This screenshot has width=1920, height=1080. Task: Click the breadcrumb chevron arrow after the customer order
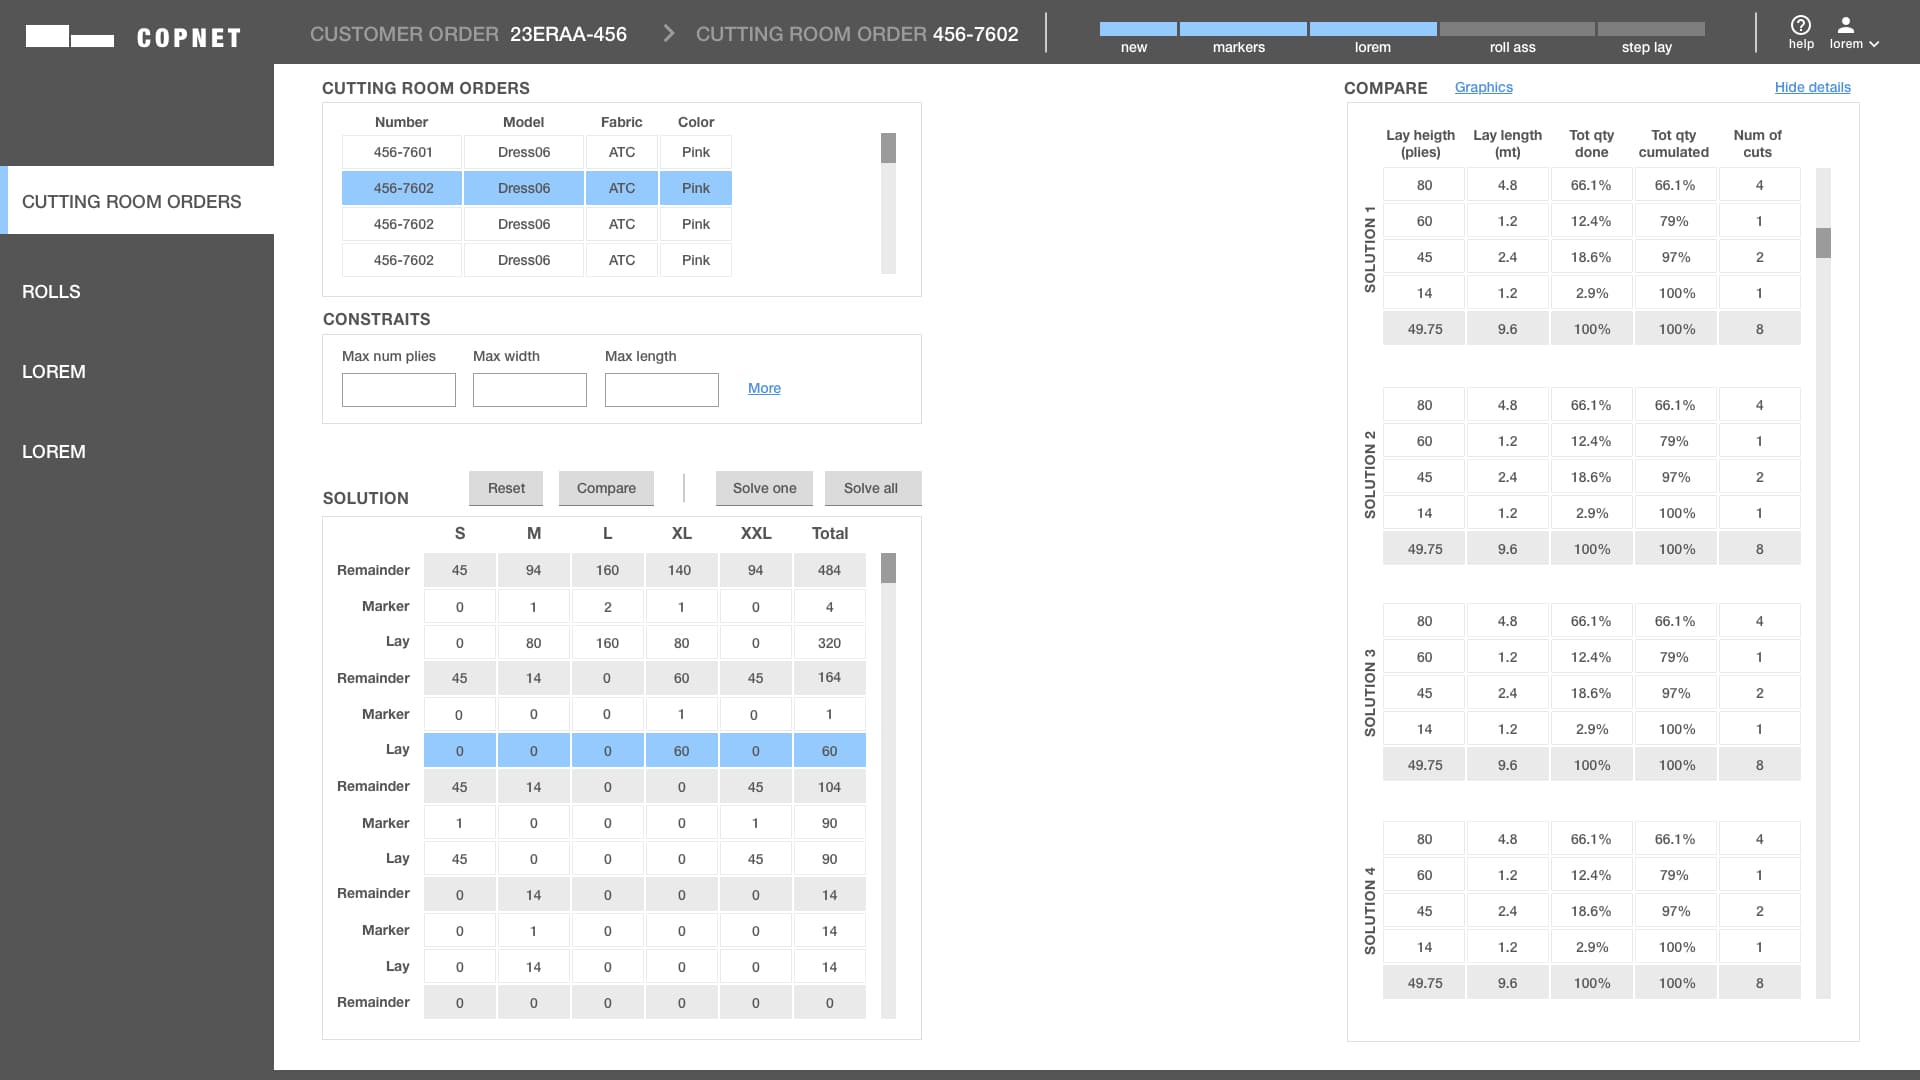pyautogui.click(x=669, y=34)
